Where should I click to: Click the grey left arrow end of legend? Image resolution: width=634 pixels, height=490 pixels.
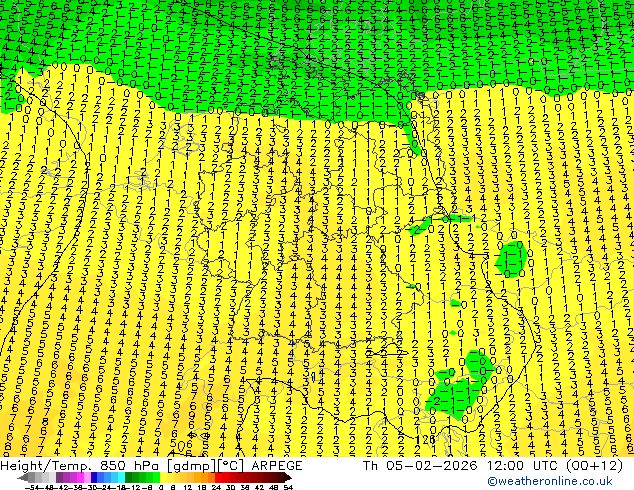coord(23,477)
